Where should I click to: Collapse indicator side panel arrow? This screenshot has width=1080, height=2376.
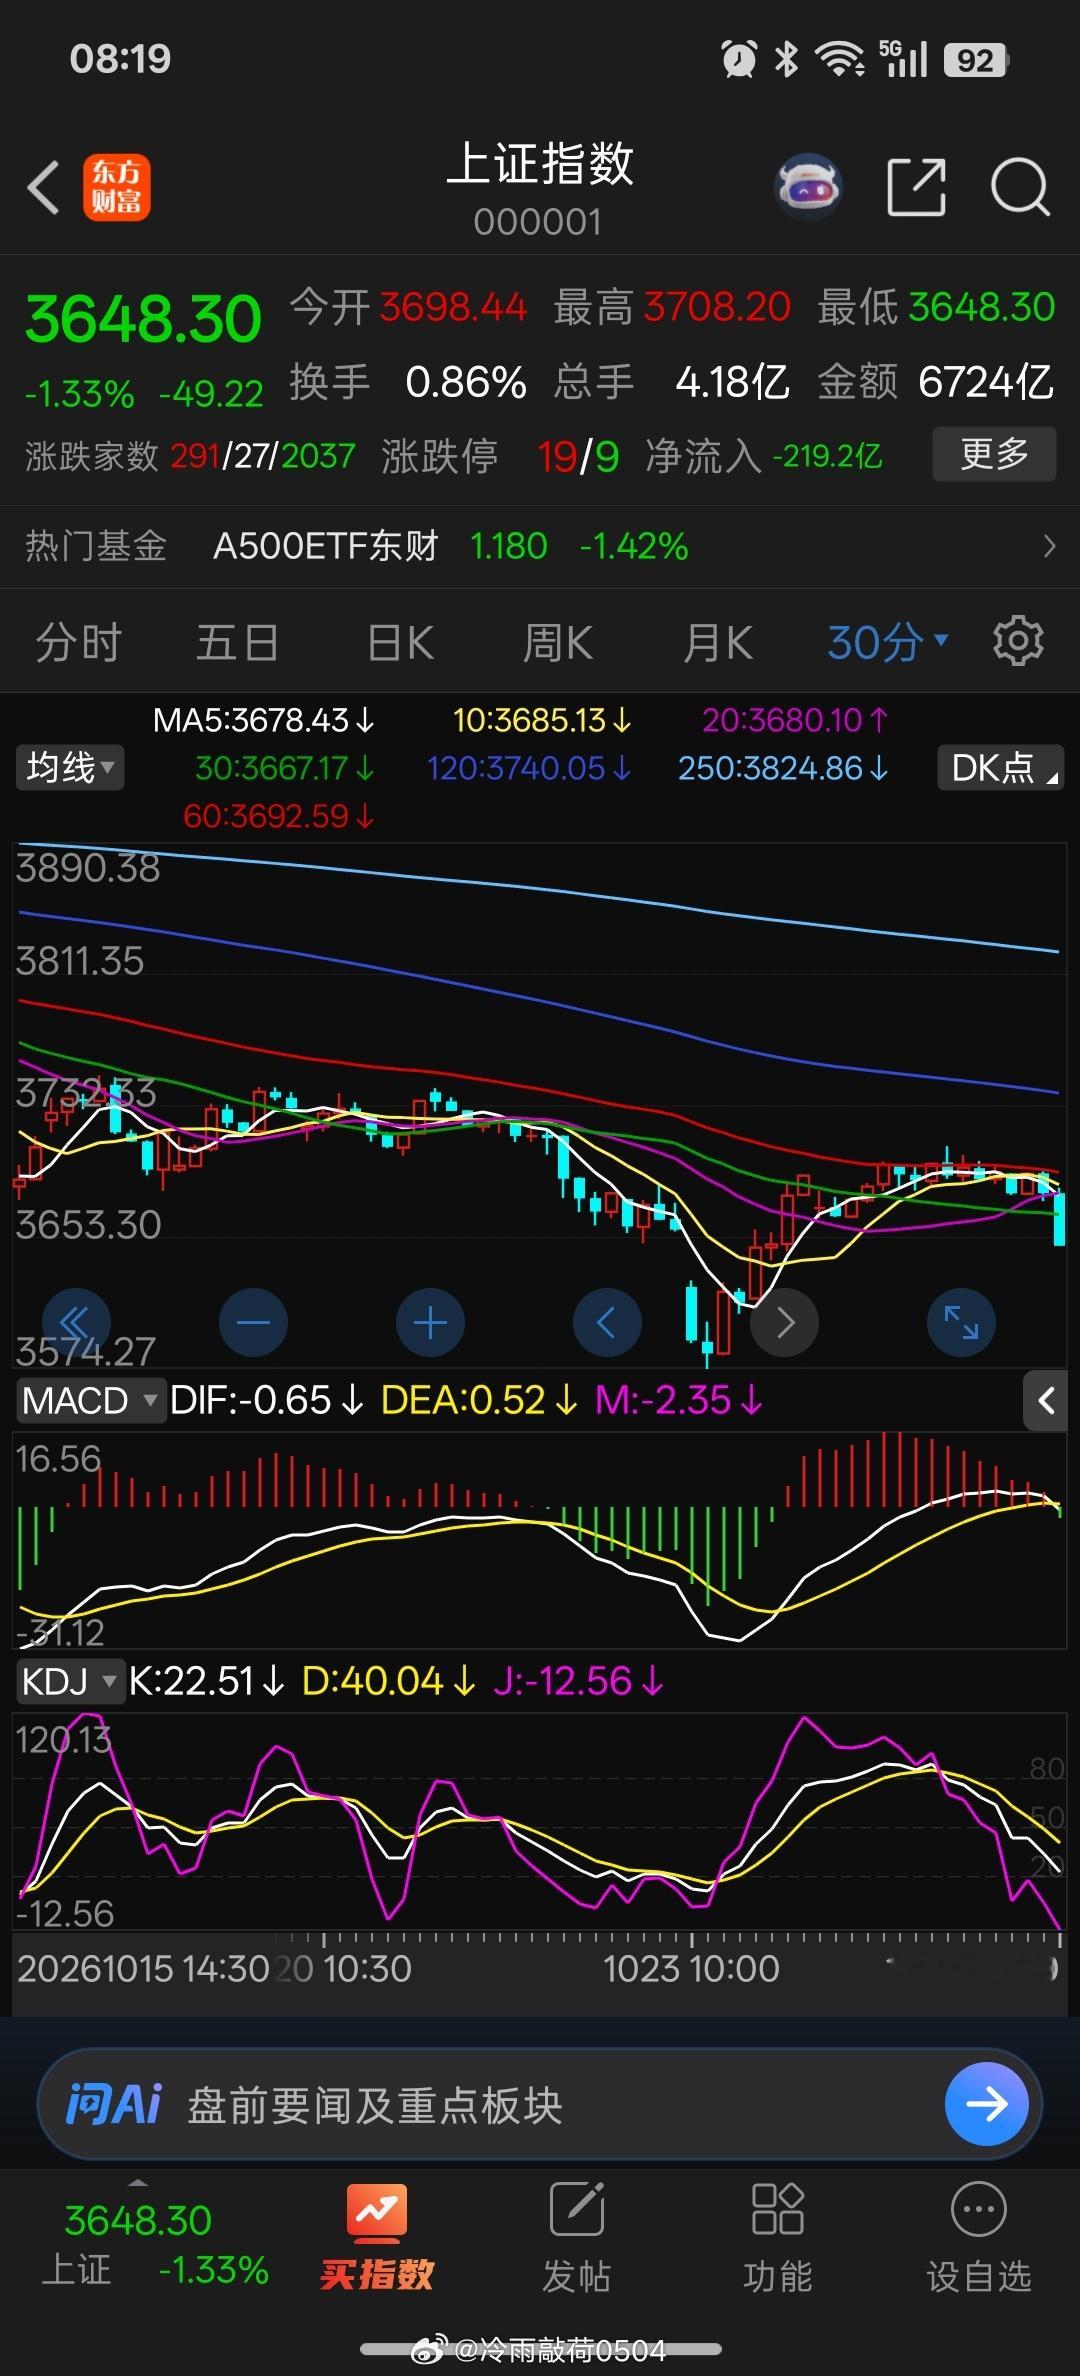tap(1046, 1401)
